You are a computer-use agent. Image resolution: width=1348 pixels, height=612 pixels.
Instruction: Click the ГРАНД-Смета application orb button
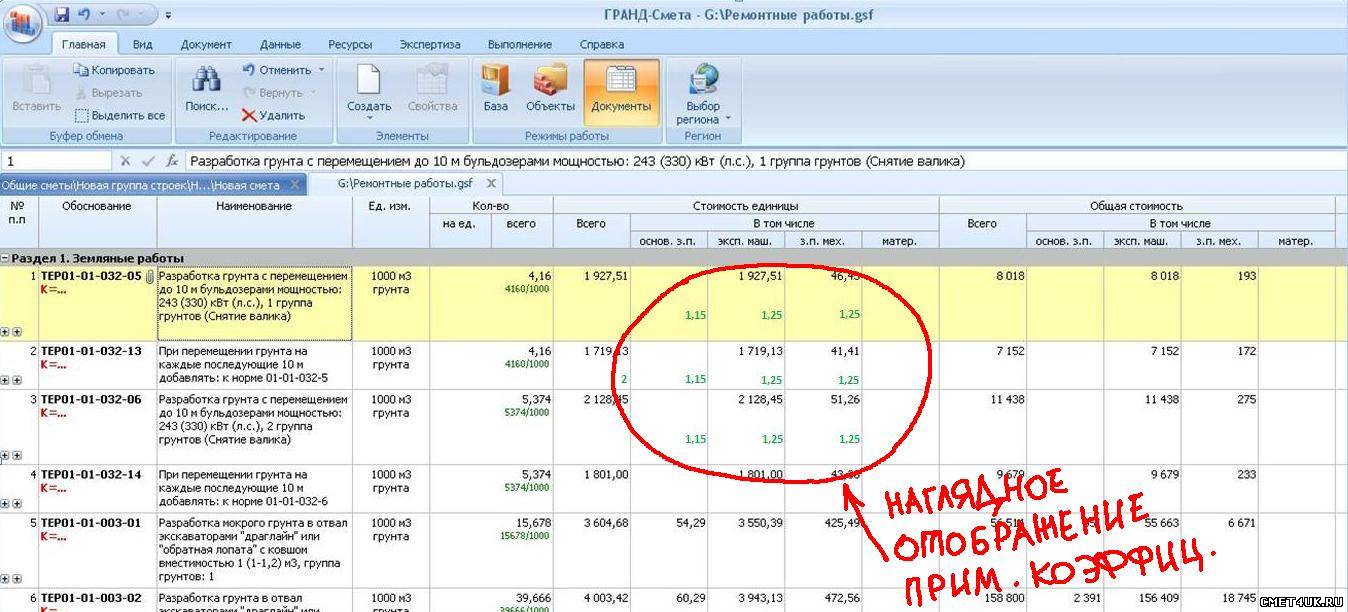pyautogui.click(x=22, y=21)
